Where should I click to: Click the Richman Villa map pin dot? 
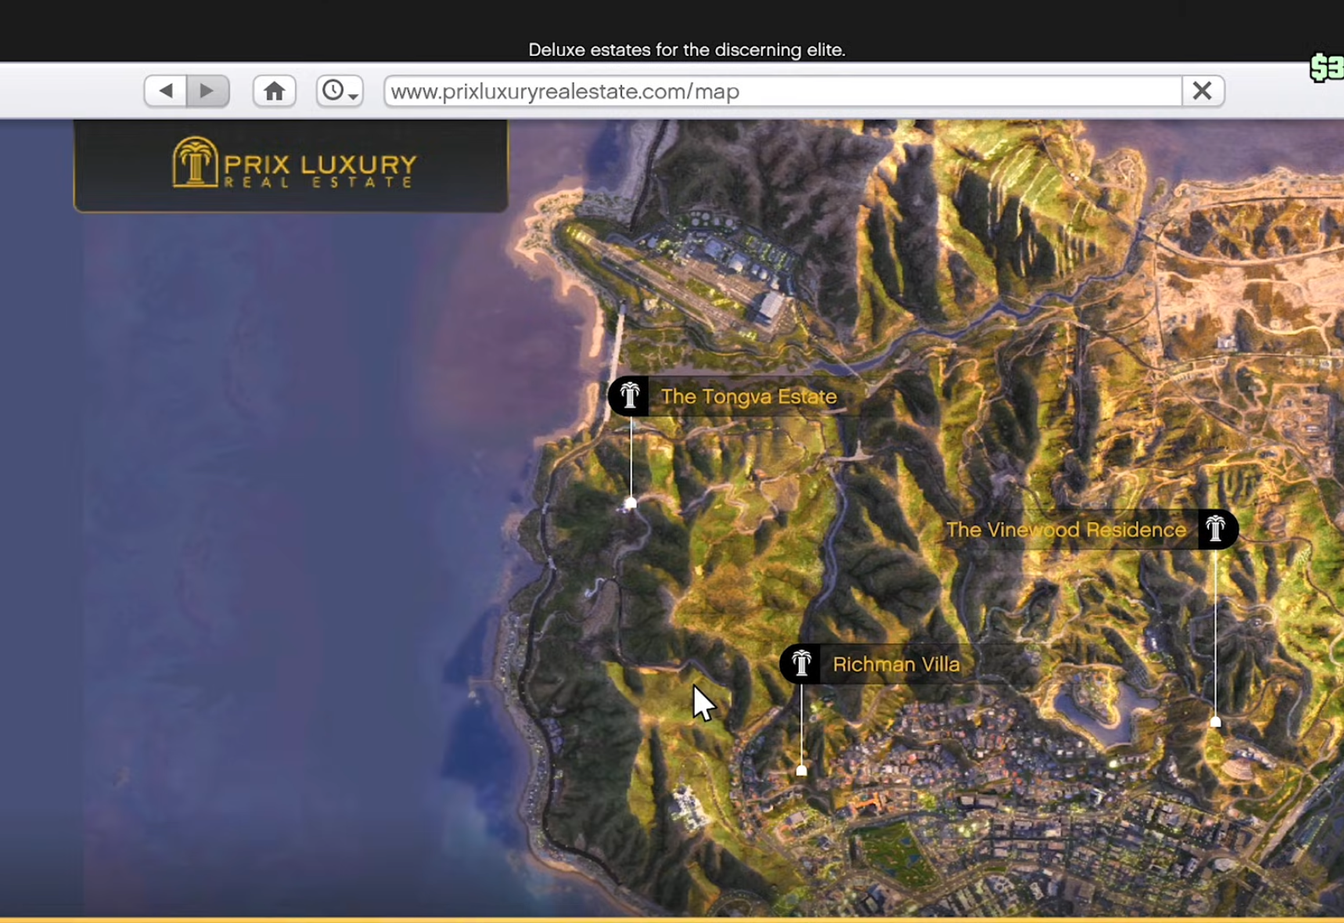tap(801, 770)
